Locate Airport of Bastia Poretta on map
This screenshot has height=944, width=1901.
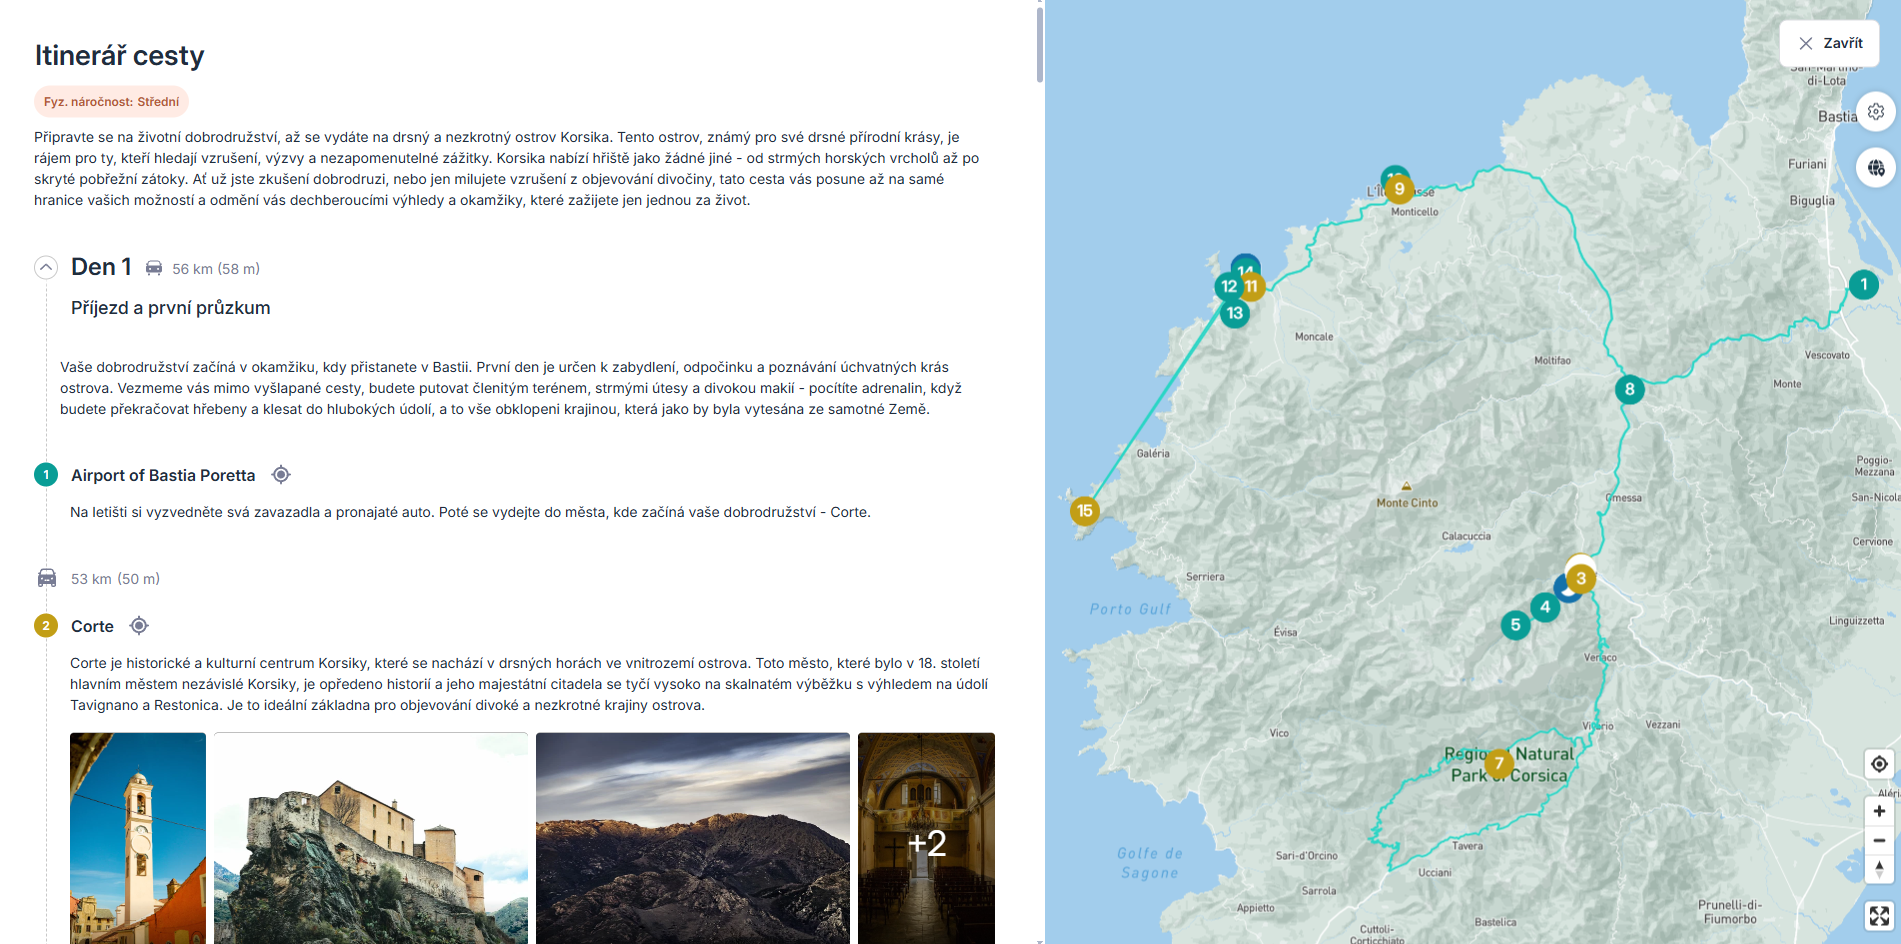tap(281, 475)
